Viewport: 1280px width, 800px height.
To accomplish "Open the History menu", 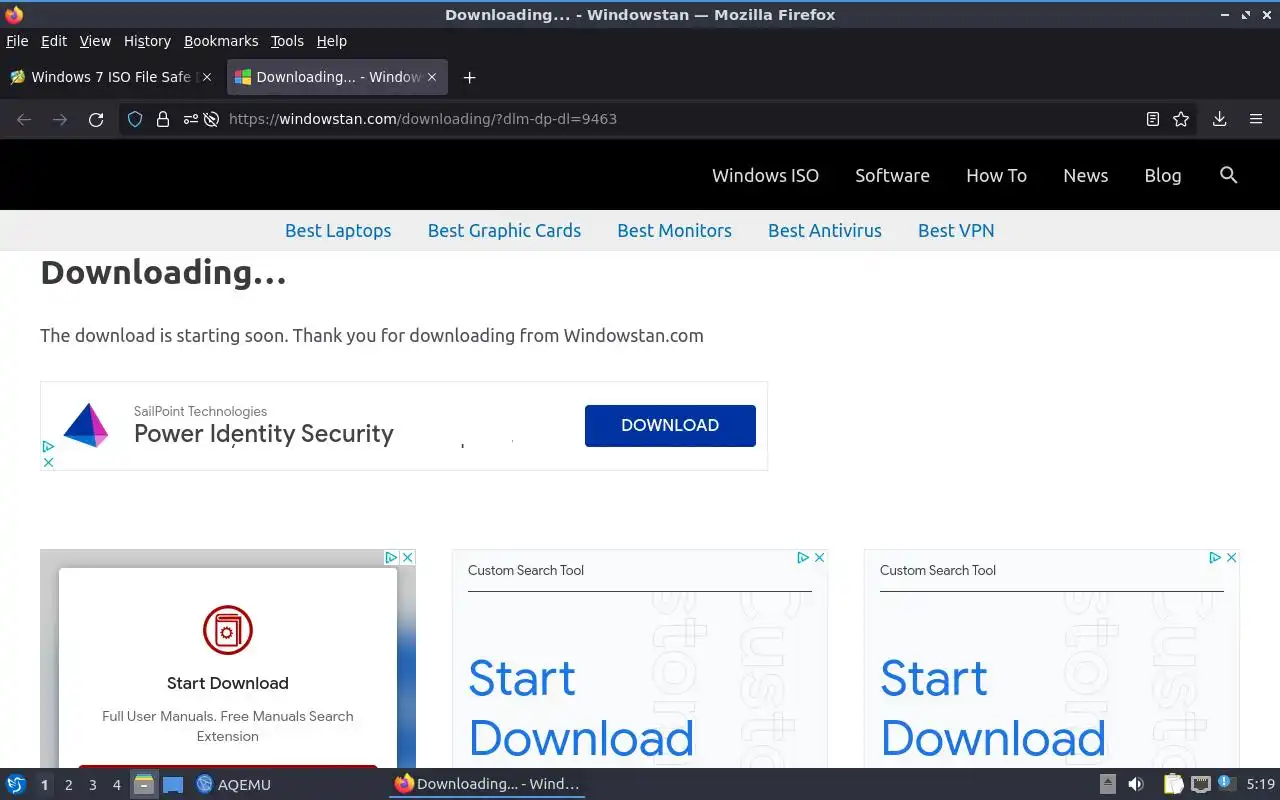I will pos(148,41).
